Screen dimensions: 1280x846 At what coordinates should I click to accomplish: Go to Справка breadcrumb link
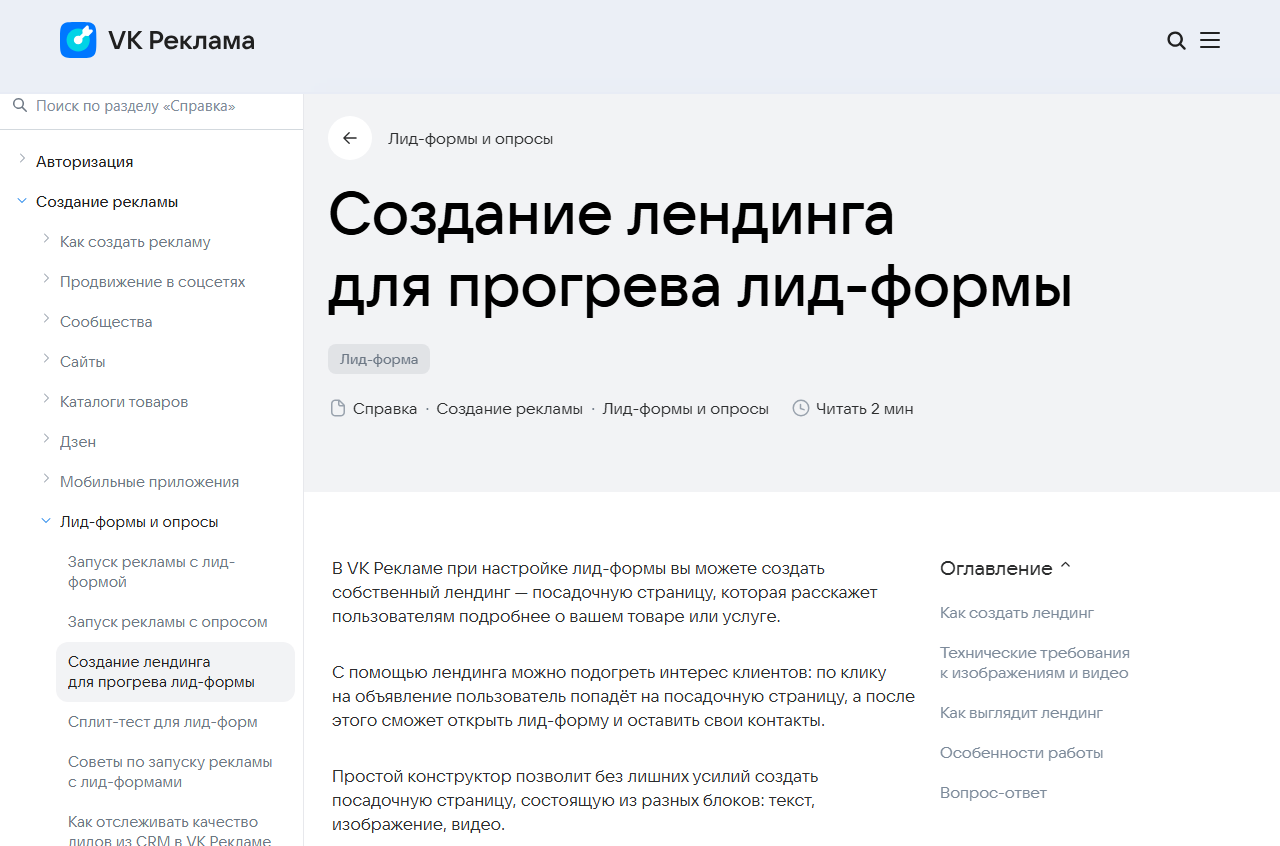[x=385, y=409]
